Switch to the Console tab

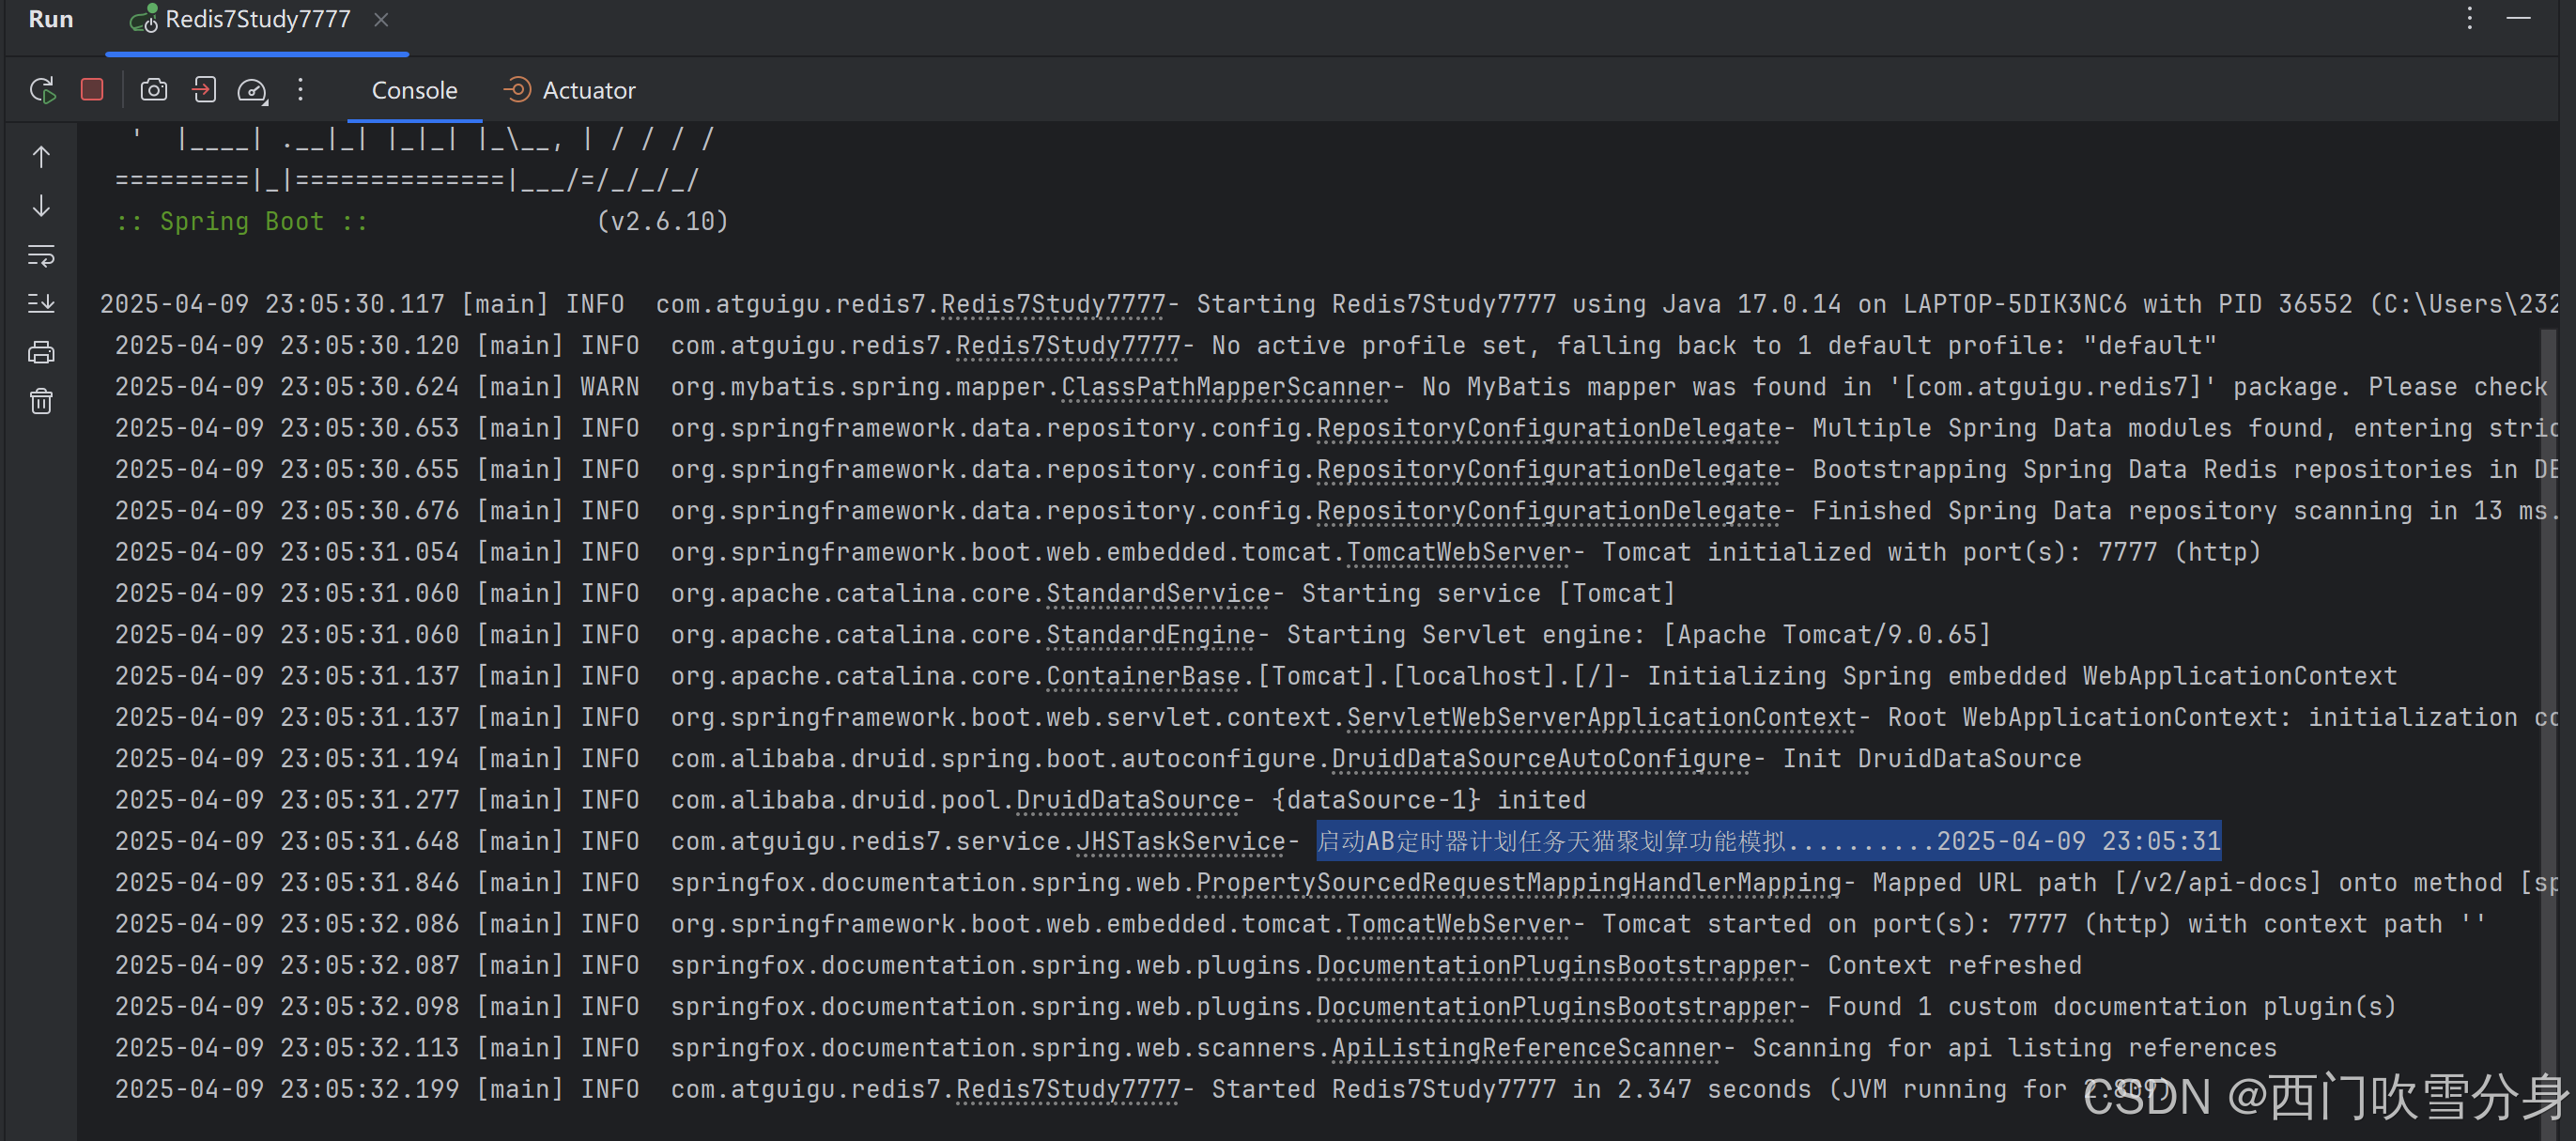click(414, 90)
